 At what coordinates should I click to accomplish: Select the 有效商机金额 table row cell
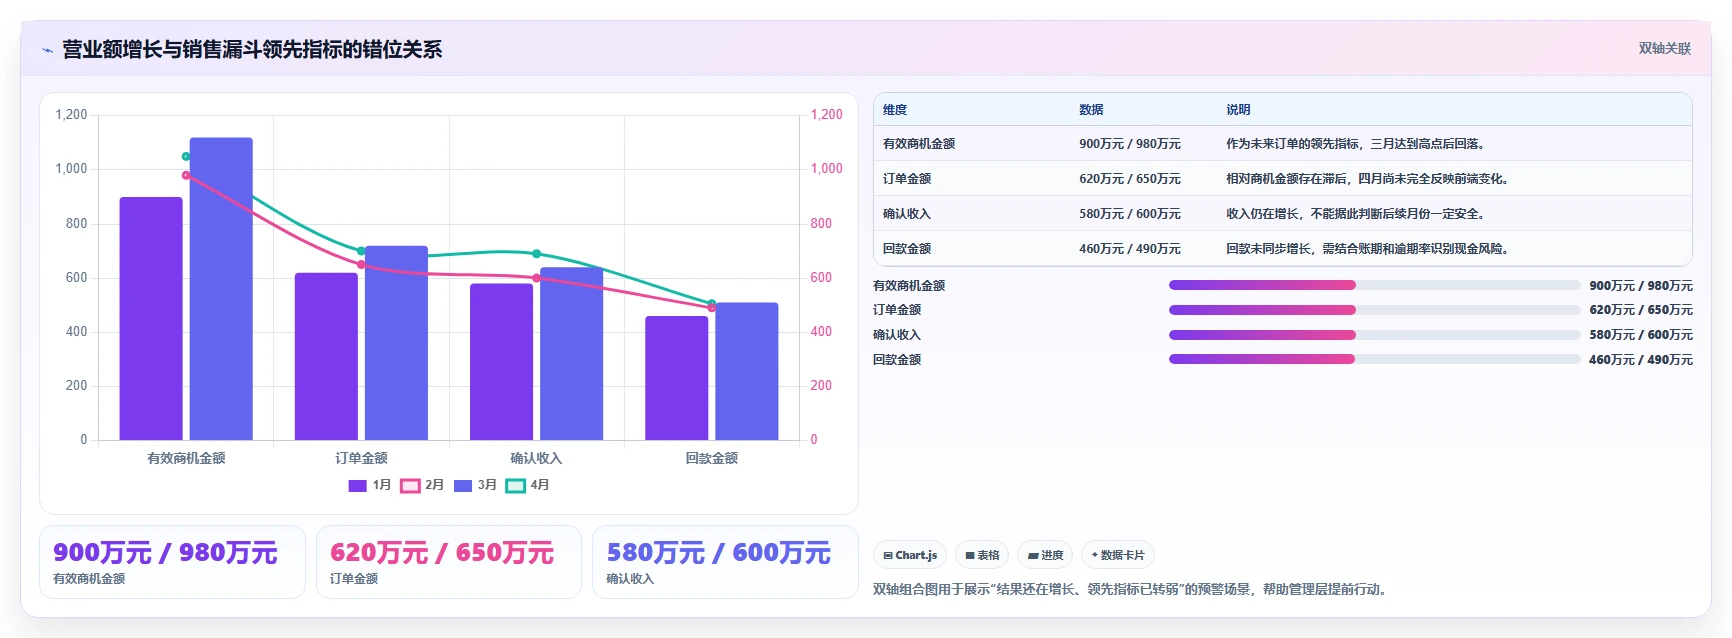(919, 144)
